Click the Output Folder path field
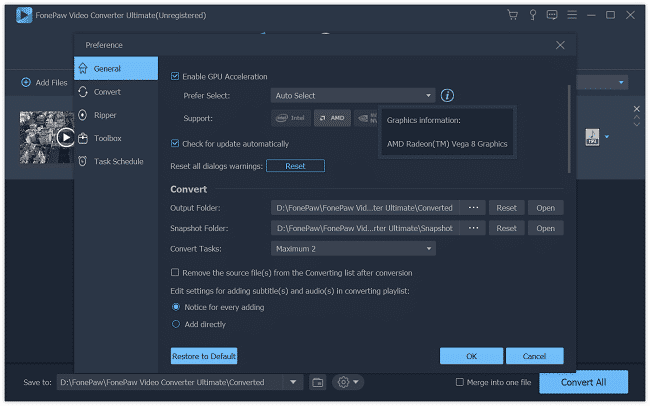 365,208
